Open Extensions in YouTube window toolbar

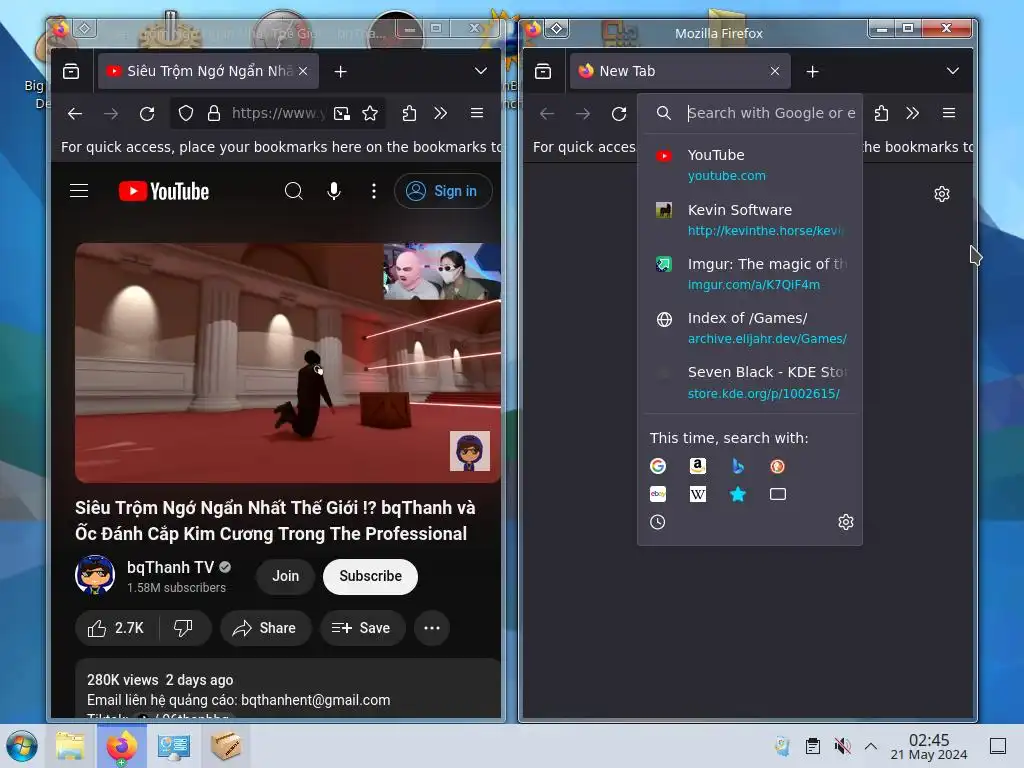[409, 114]
